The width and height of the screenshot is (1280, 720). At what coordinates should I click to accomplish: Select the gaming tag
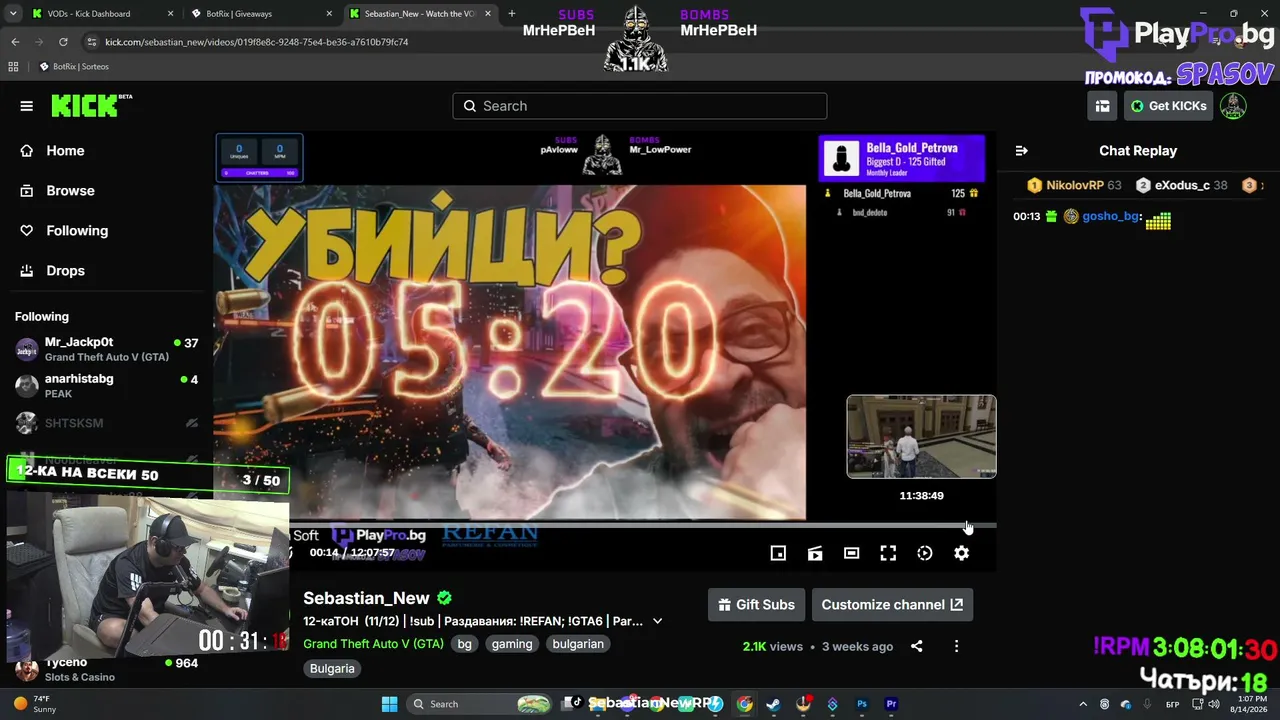pyautogui.click(x=512, y=644)
